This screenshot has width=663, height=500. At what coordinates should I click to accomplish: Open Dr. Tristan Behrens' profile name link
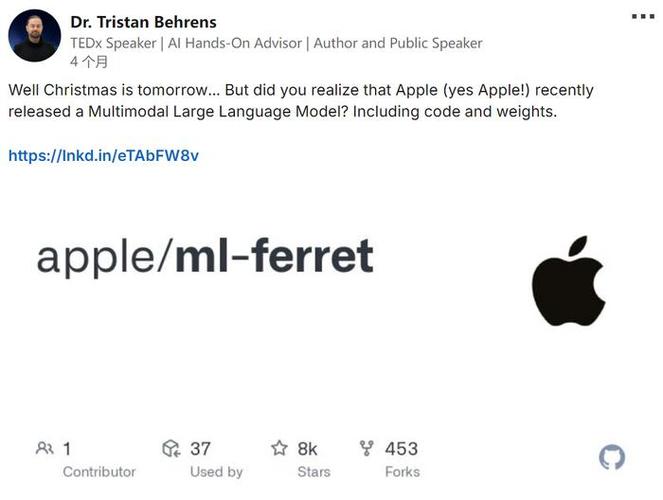pyautogui.click(x=143, y=21)
